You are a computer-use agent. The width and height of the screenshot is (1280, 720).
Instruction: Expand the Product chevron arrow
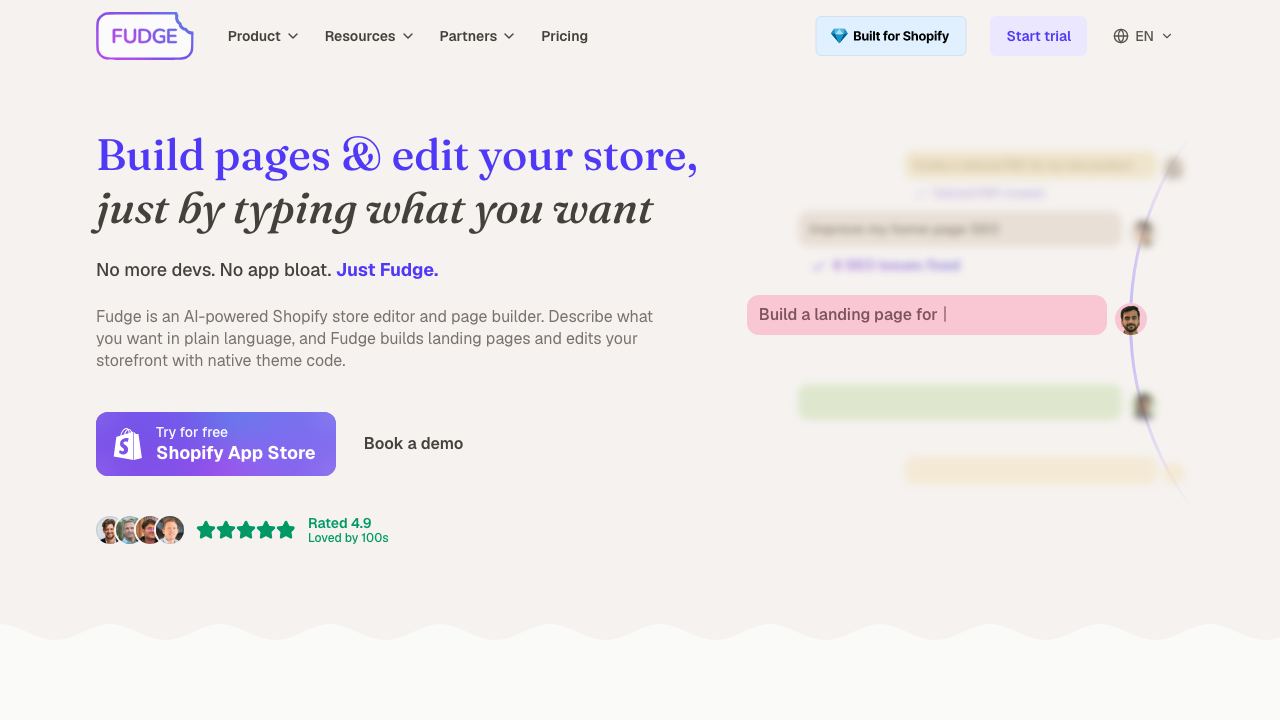click(x=293, y=36)
